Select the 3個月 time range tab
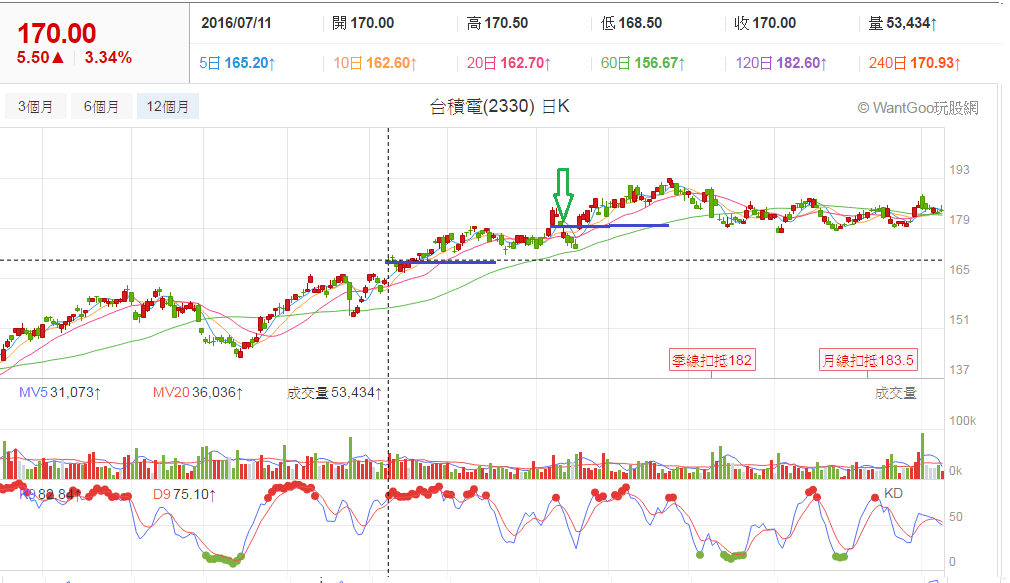 point(35,106)
